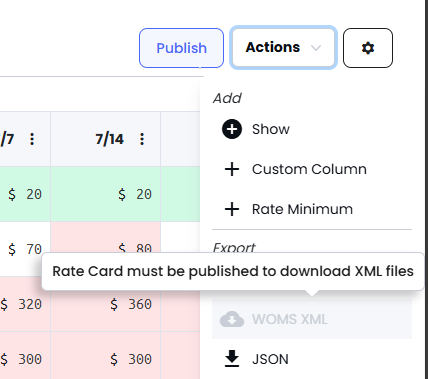This screenshot has width=428, height=379.
Task: Click the plus icon beside Rate Minimum
Action: 232,209
